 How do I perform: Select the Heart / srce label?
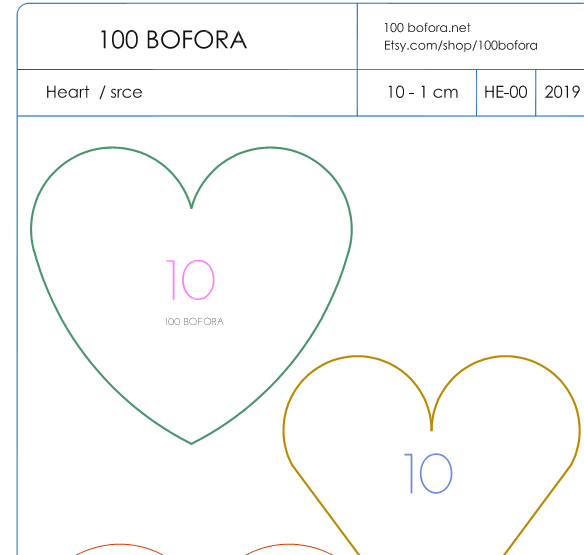pos(94,92)
